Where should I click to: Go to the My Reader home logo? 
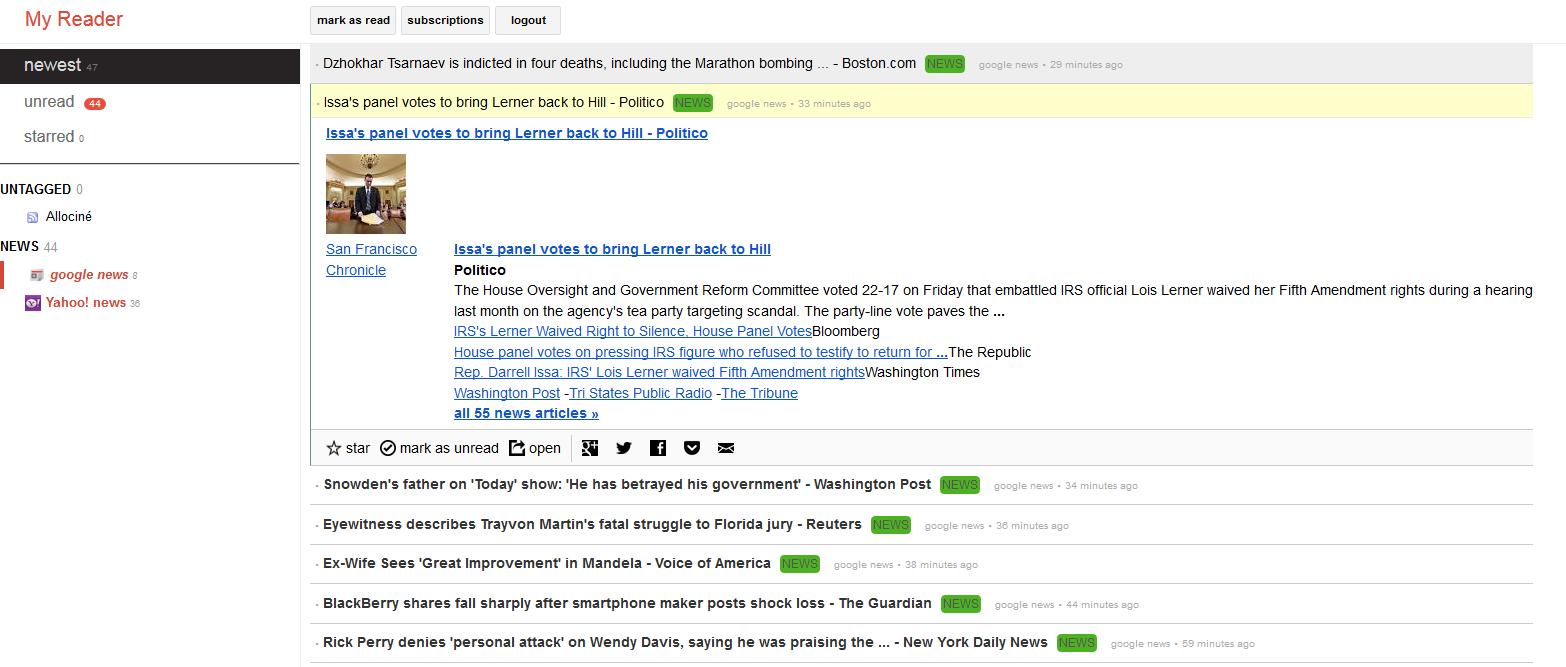[x=74, y=19]
